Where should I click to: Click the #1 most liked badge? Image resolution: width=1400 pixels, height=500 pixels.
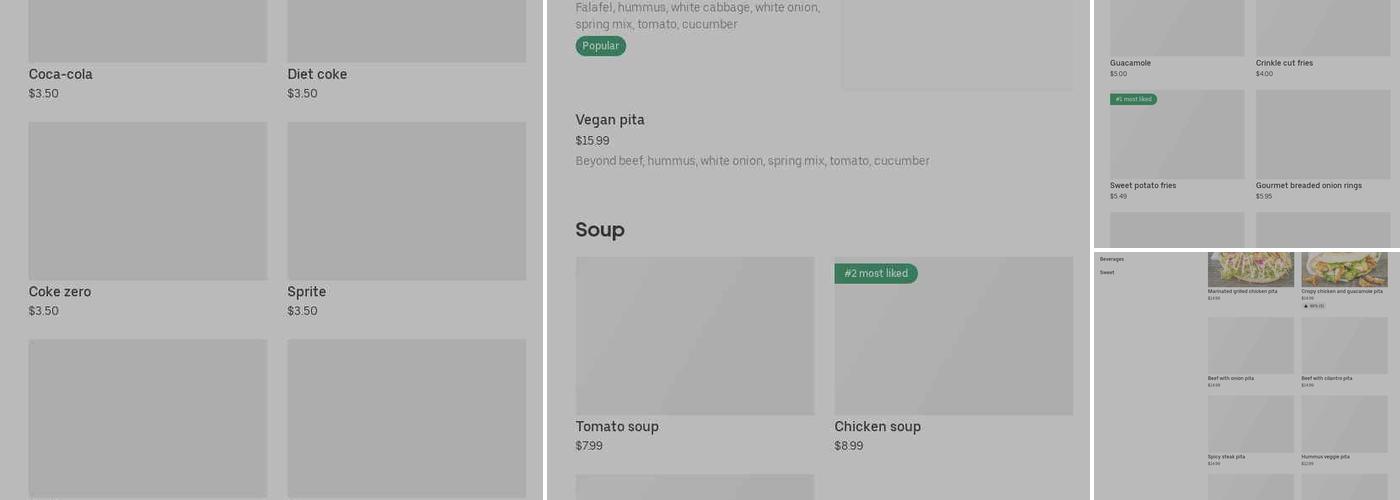(x=1133, y=99)
